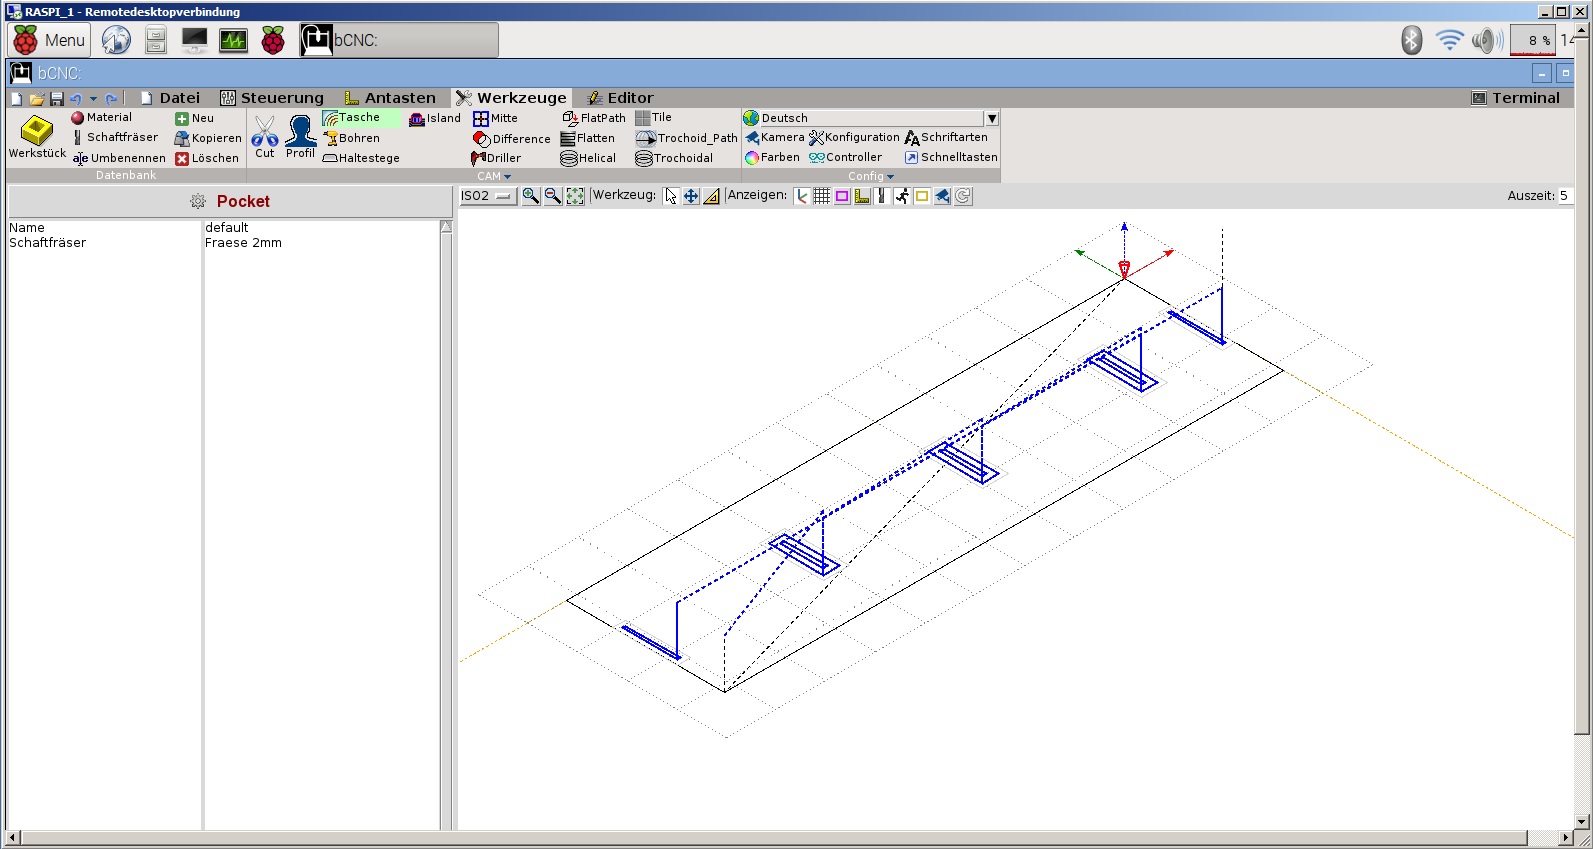Open Schaftfräser end mill settings
1593x849 pixels.
(x=114, y=137)
